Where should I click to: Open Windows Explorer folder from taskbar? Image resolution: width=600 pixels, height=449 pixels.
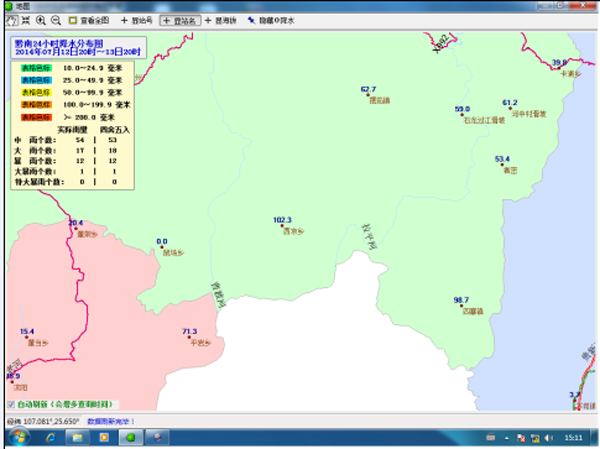click(x=78, y=438)
